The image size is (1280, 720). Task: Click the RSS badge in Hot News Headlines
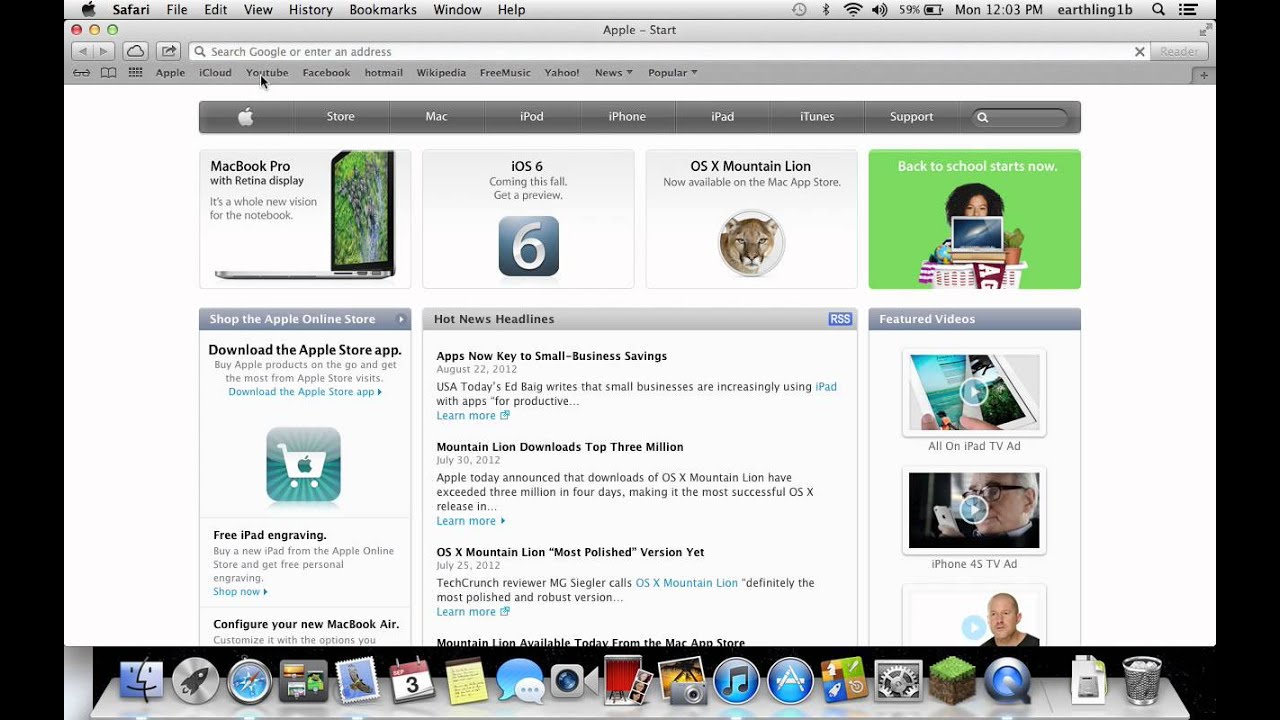840,319
